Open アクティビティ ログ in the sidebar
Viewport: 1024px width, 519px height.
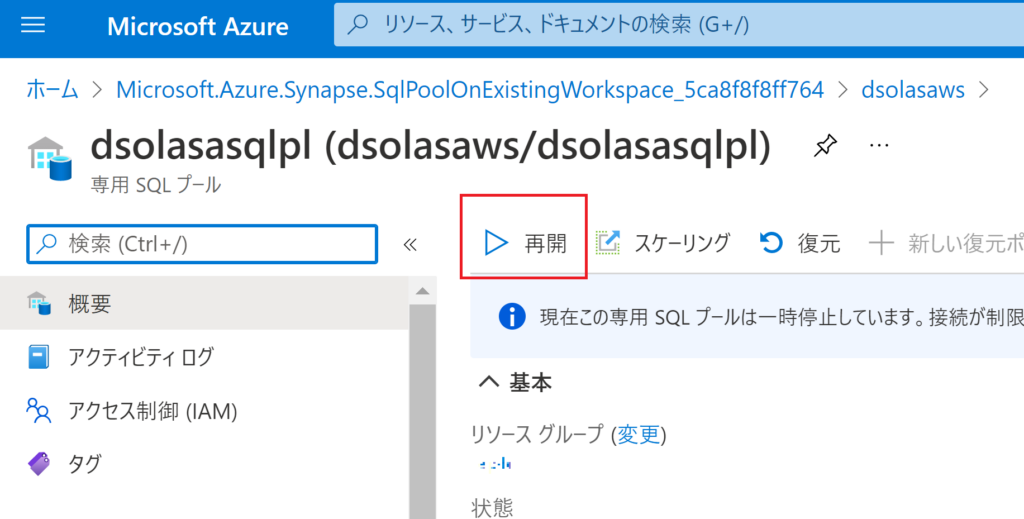140,357
